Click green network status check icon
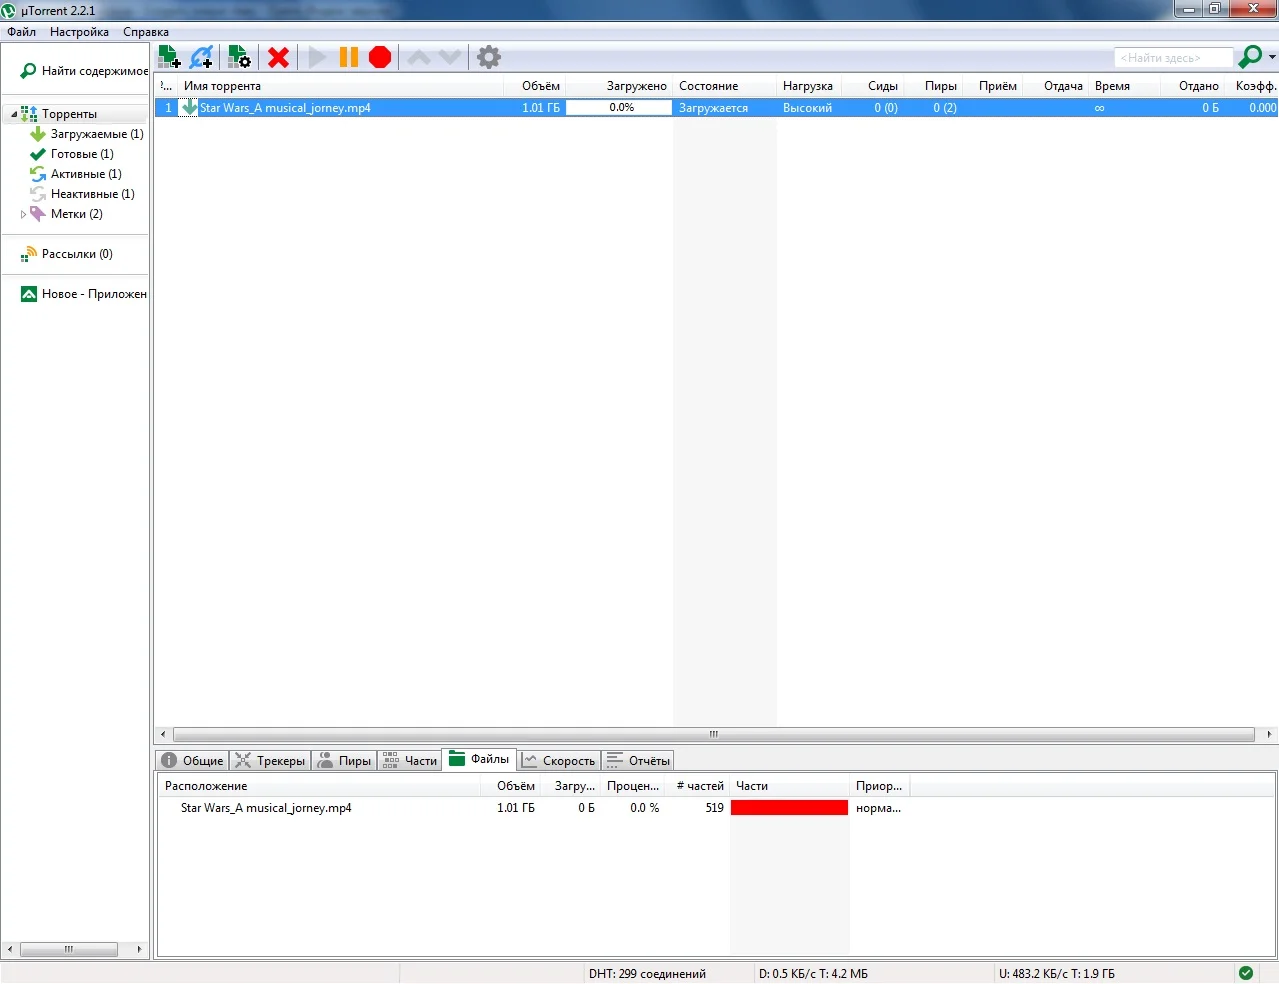 [1246, 973]
